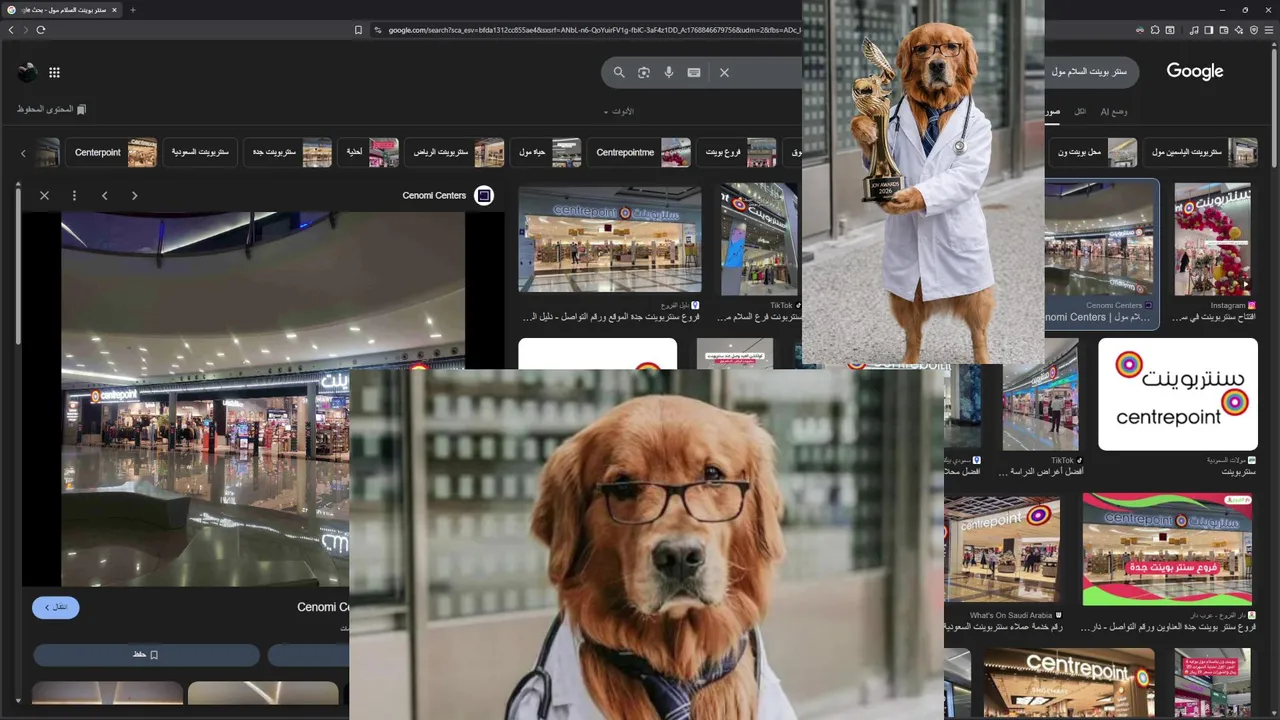
Task: Open the What's On Saudi Arabia thumbnail
Action: click(1002, 548)
